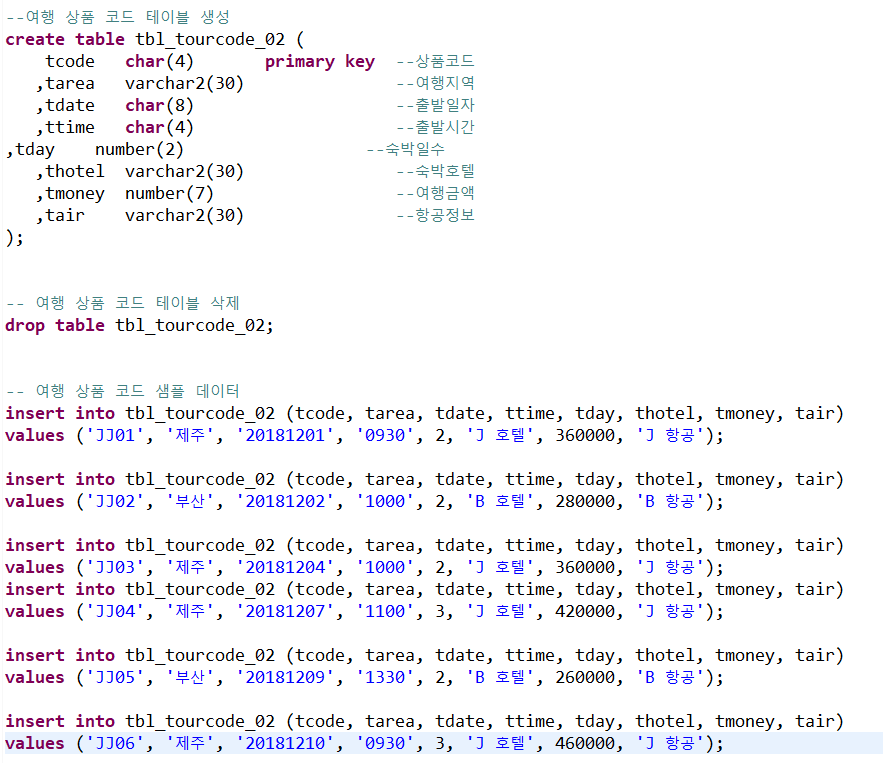The width and height of the screenshot is (883, 763).
Task: Click 'number(2)' data type
Action: click(x=139, y=150)
